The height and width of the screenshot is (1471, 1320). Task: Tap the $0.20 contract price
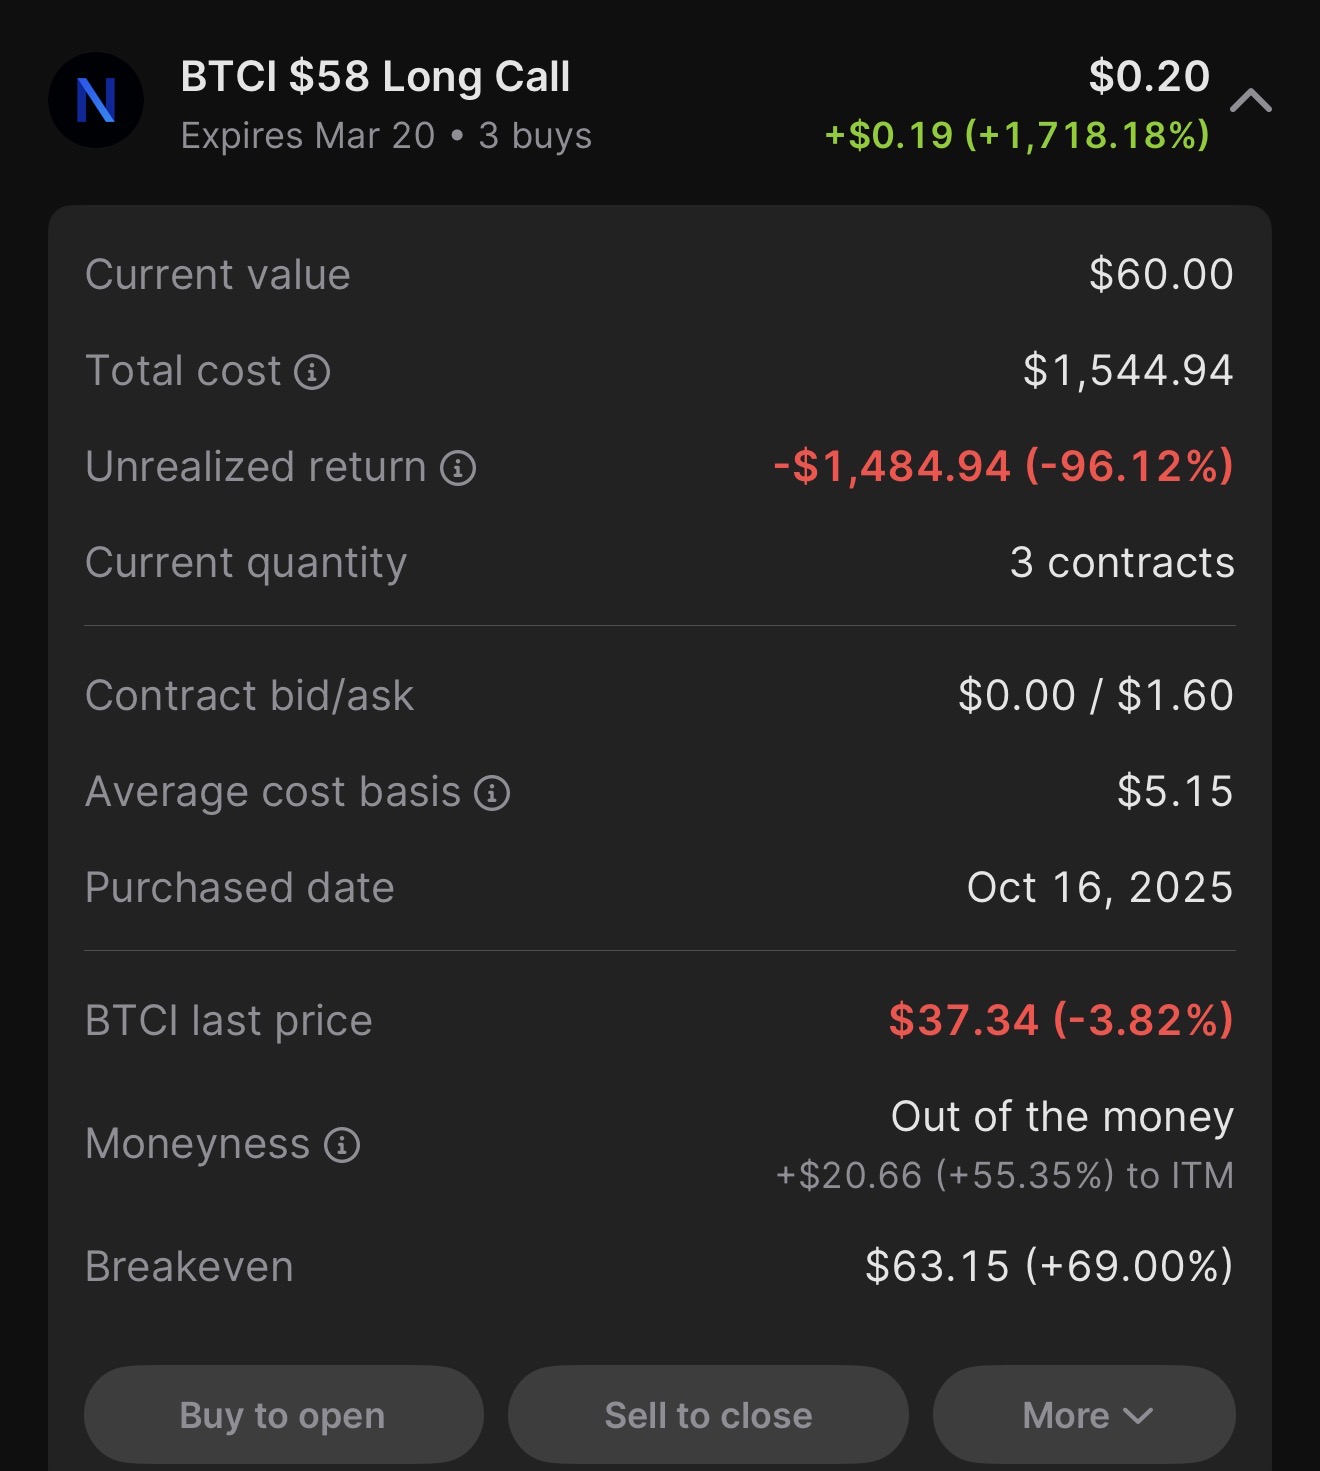(1149, 77)
